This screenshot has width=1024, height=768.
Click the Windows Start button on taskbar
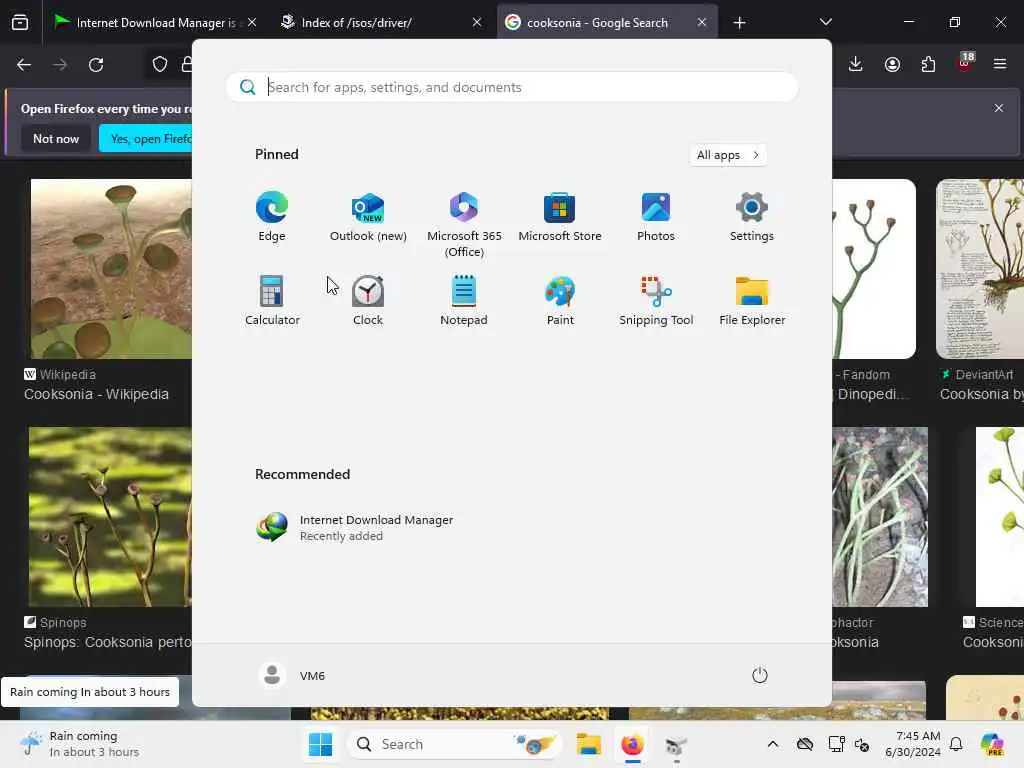(x=320, y=744)
